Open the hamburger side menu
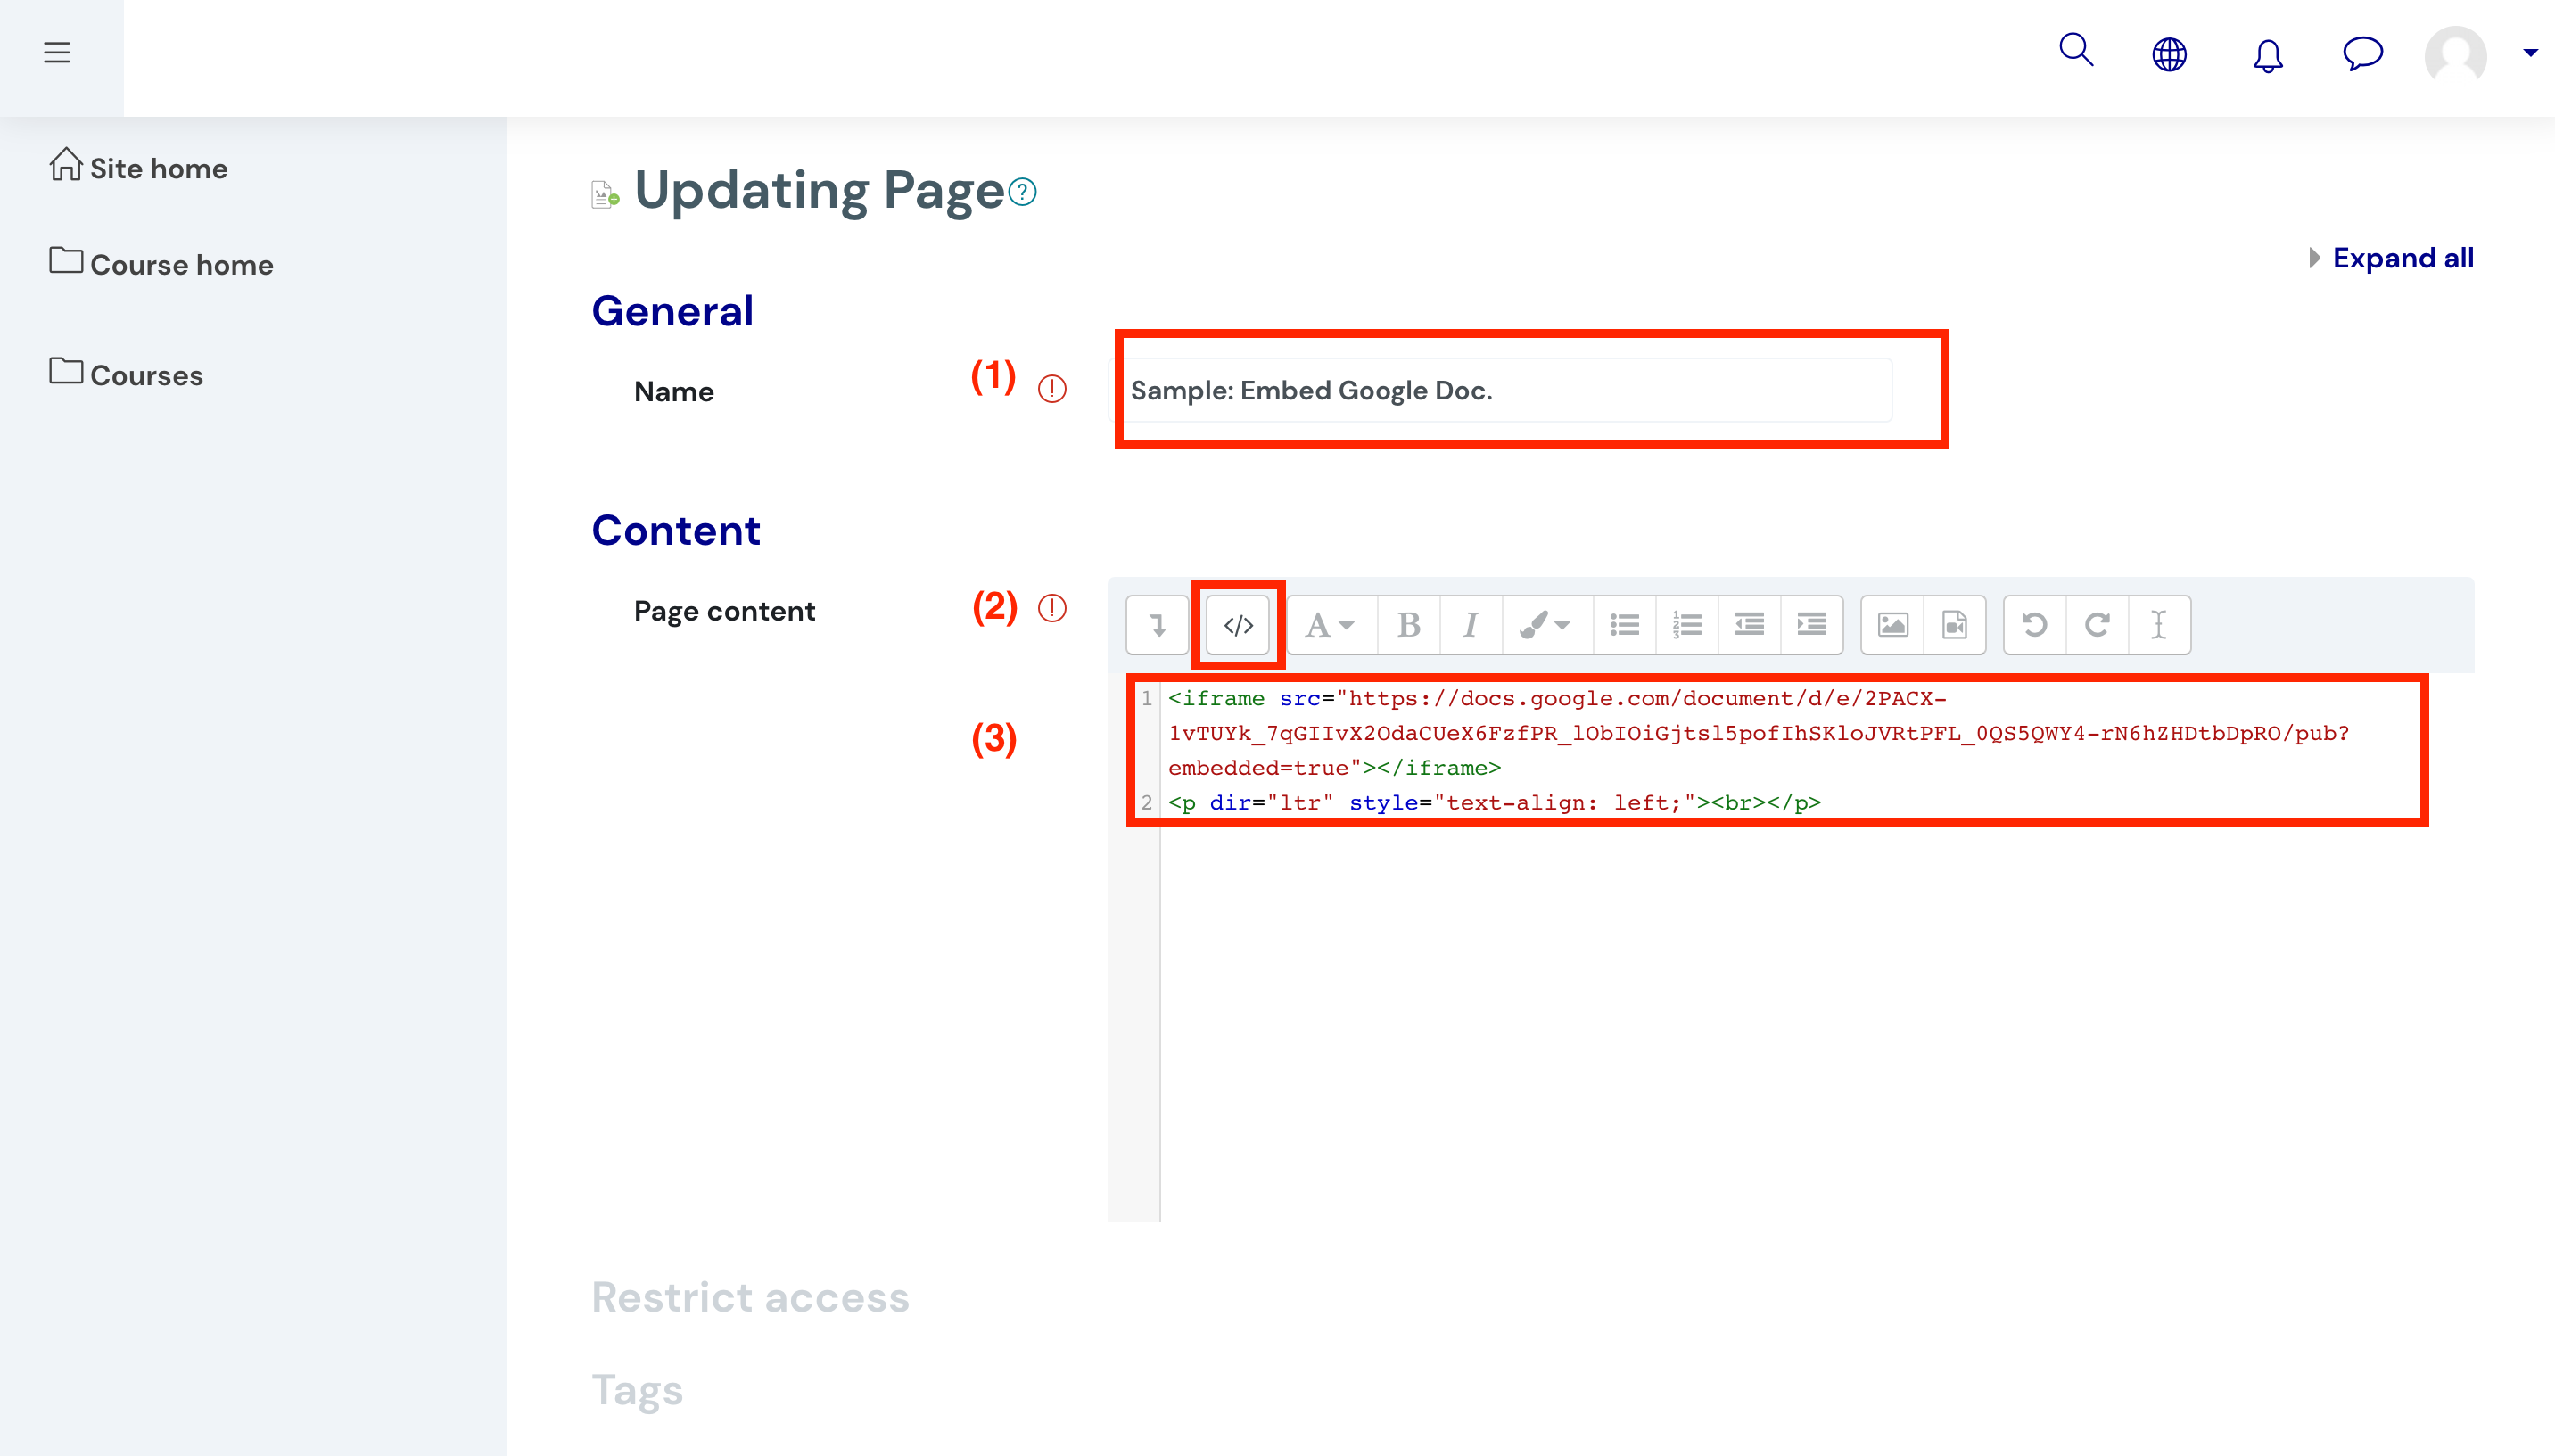This screenshot has height=1456, width=2555. point(57,52)
